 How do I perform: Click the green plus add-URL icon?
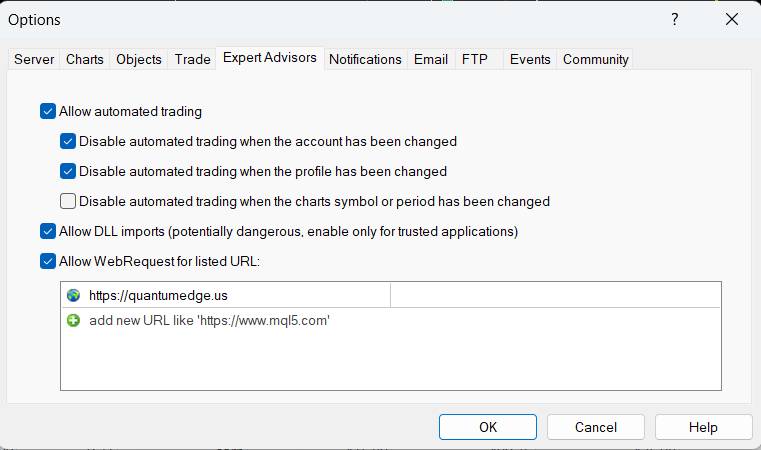click(73, 321)
